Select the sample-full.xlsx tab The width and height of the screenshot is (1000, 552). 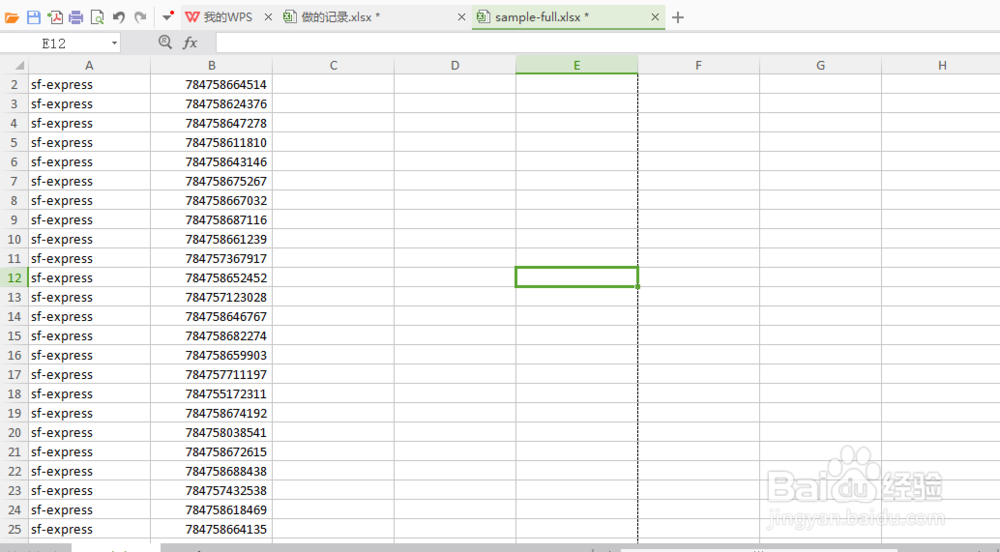pyautogui.click(x=541, y=17)
